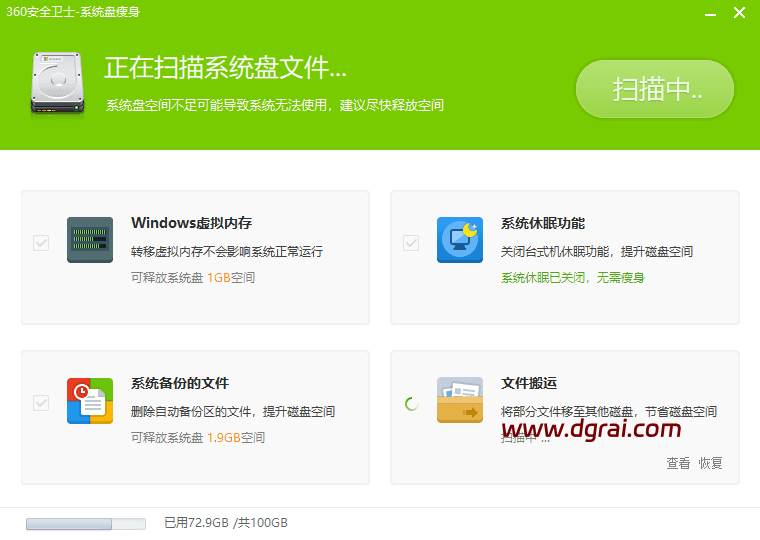The image size is (760, 540).
Task: Click the 已用72.9GB /共100GB status text
Action: tap(226, 523)
